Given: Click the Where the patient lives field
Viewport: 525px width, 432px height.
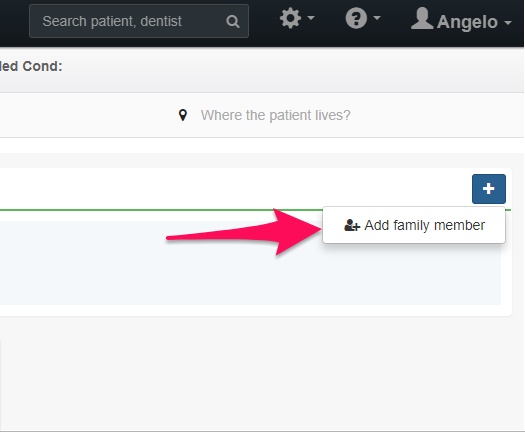Looking at the screenshot, I should 276,115.
